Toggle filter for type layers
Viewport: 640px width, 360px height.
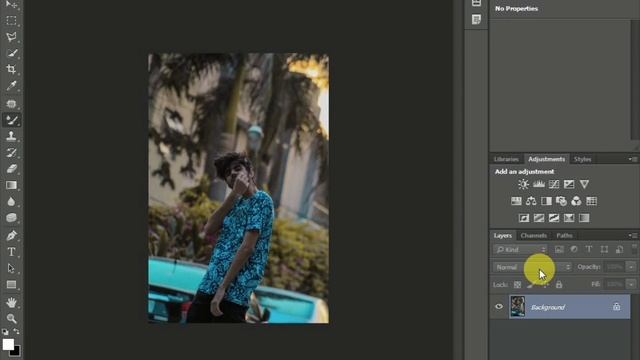[589, 249]
